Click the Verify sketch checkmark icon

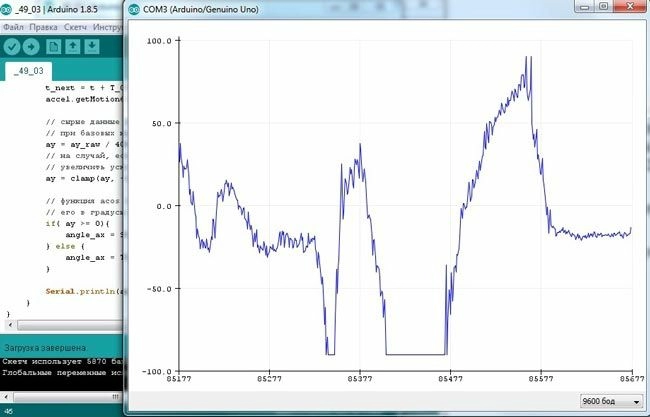(12, 47)
